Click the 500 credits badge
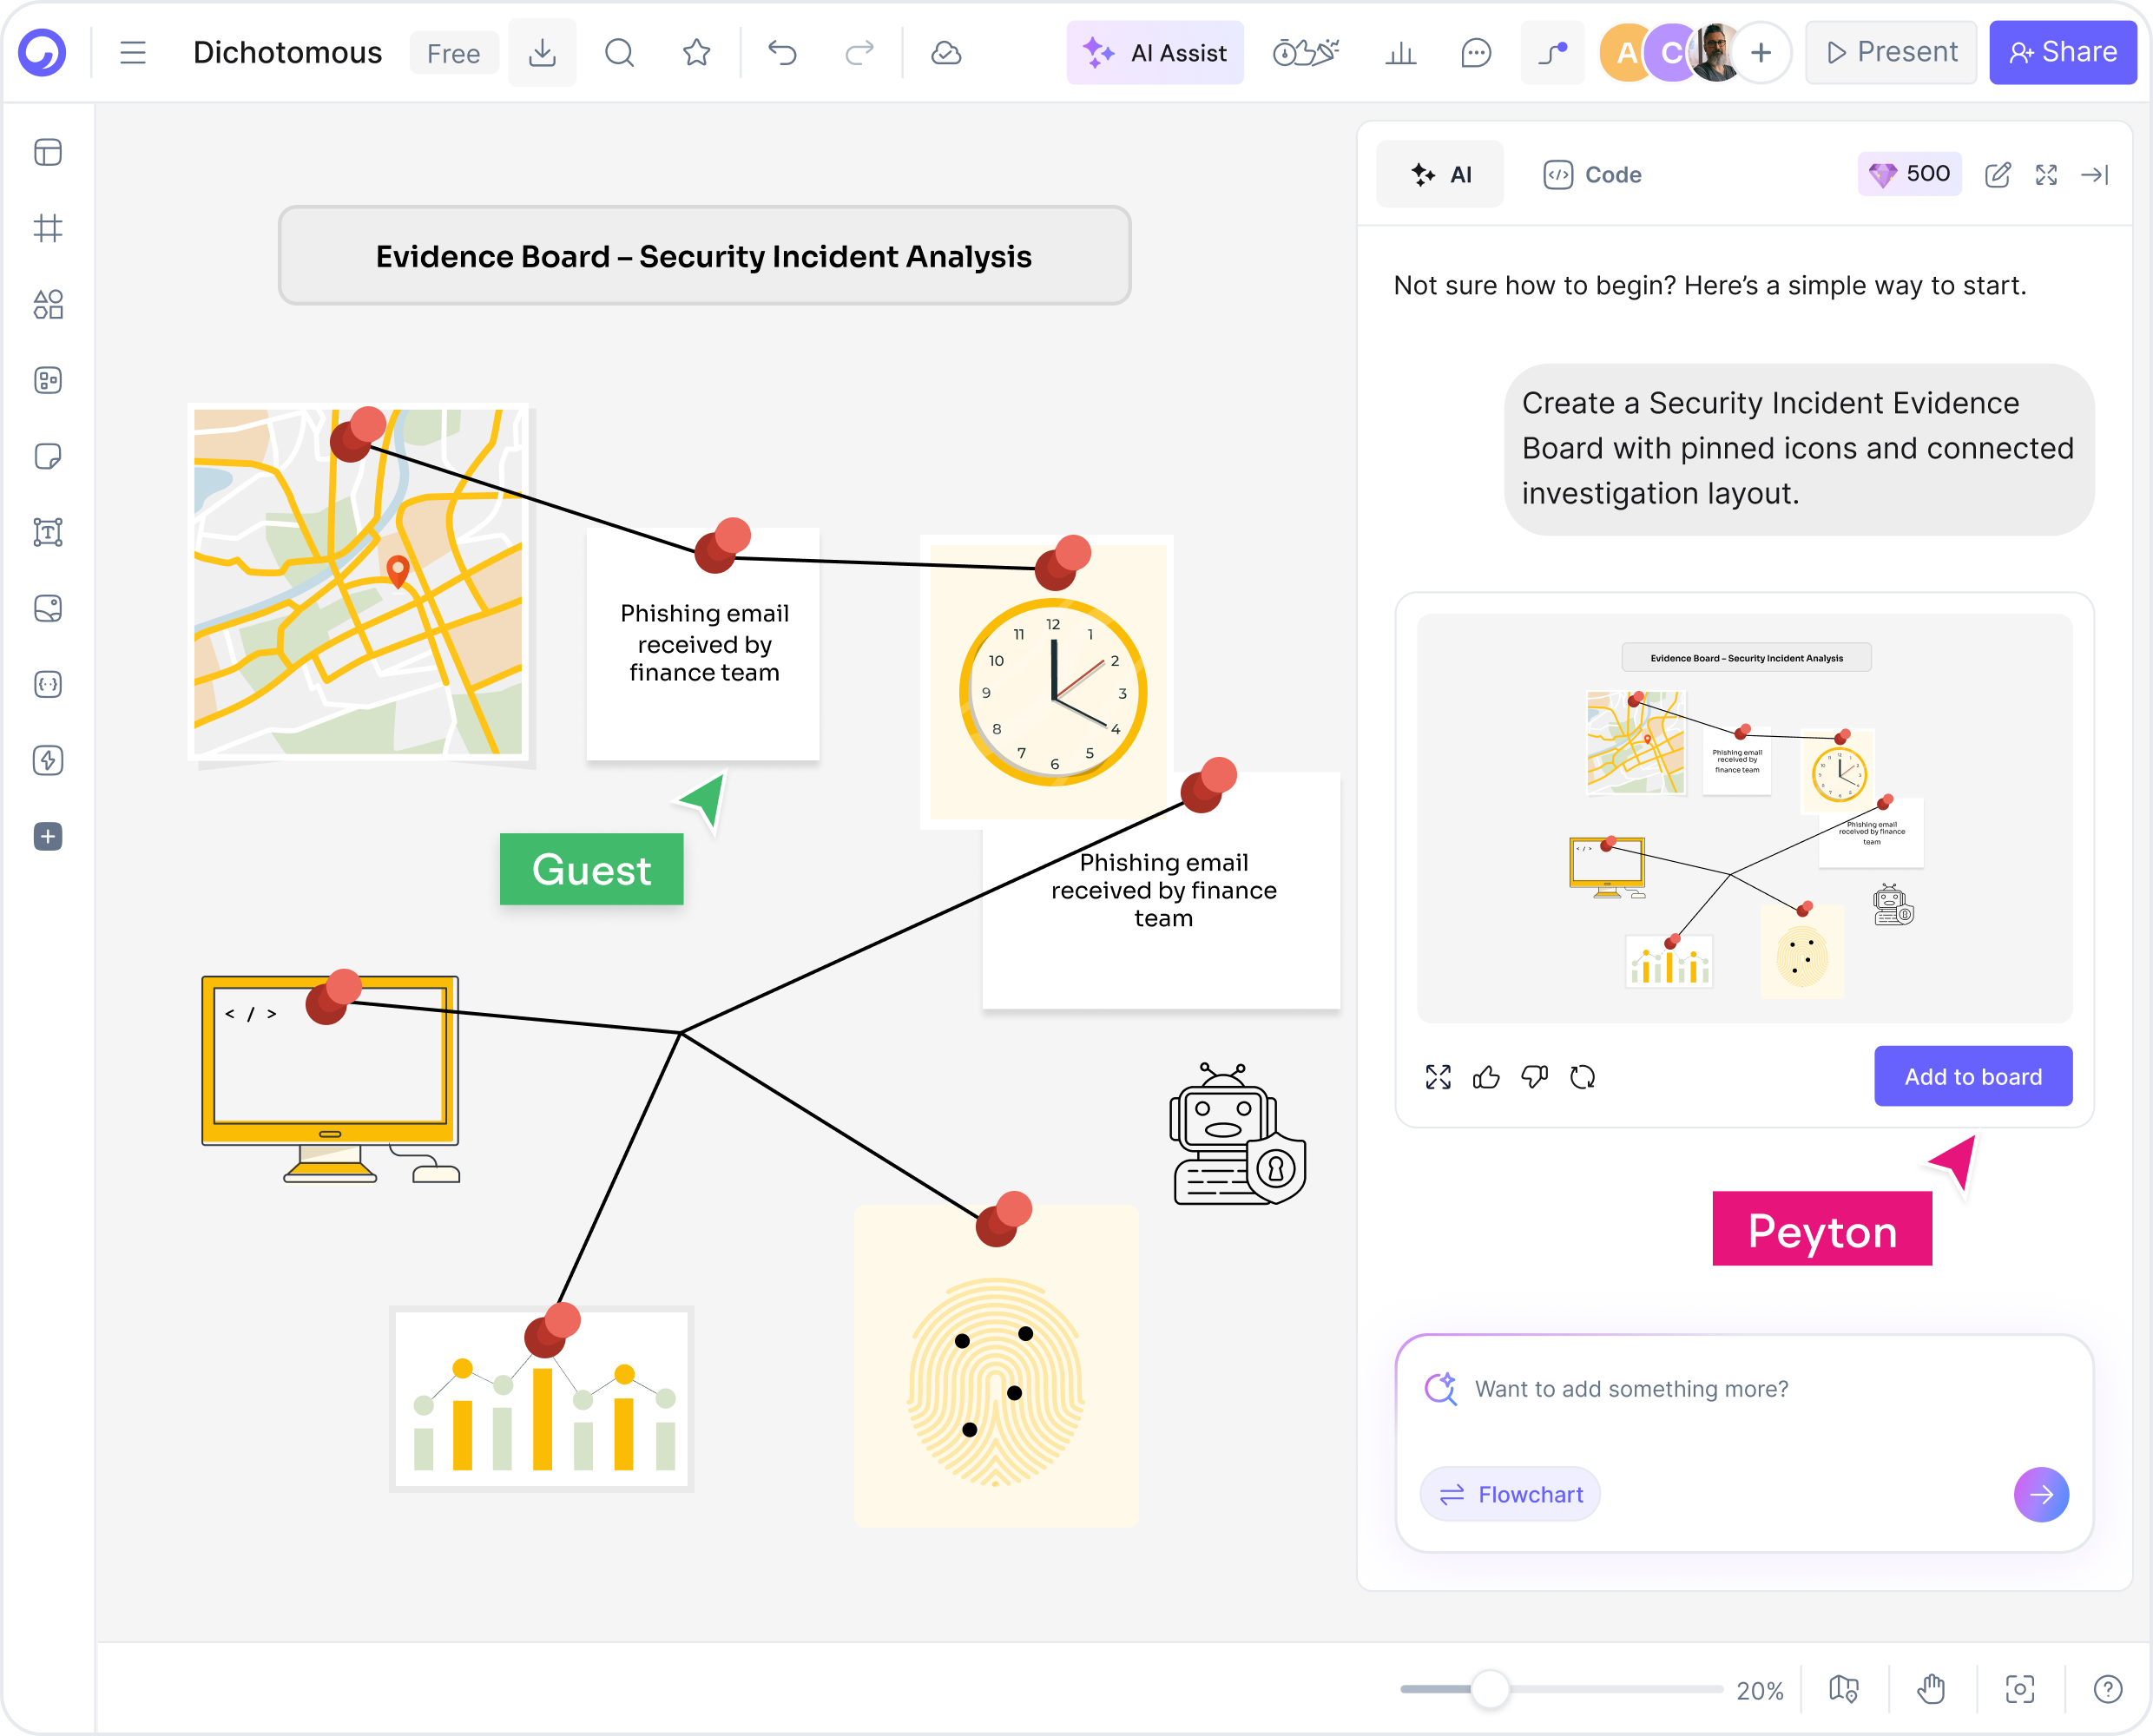The width and height of the screenshot is (2153, 1736). pos(1909,174)
